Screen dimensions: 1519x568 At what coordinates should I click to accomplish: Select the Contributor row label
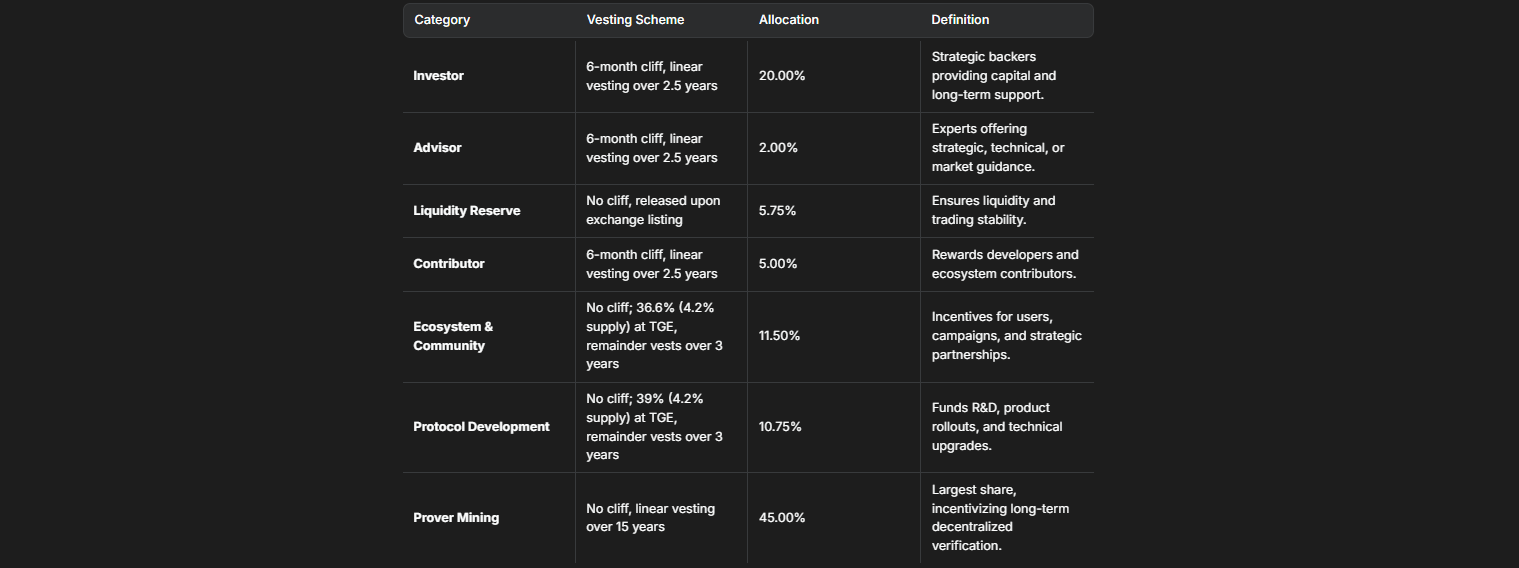point(449,264)
